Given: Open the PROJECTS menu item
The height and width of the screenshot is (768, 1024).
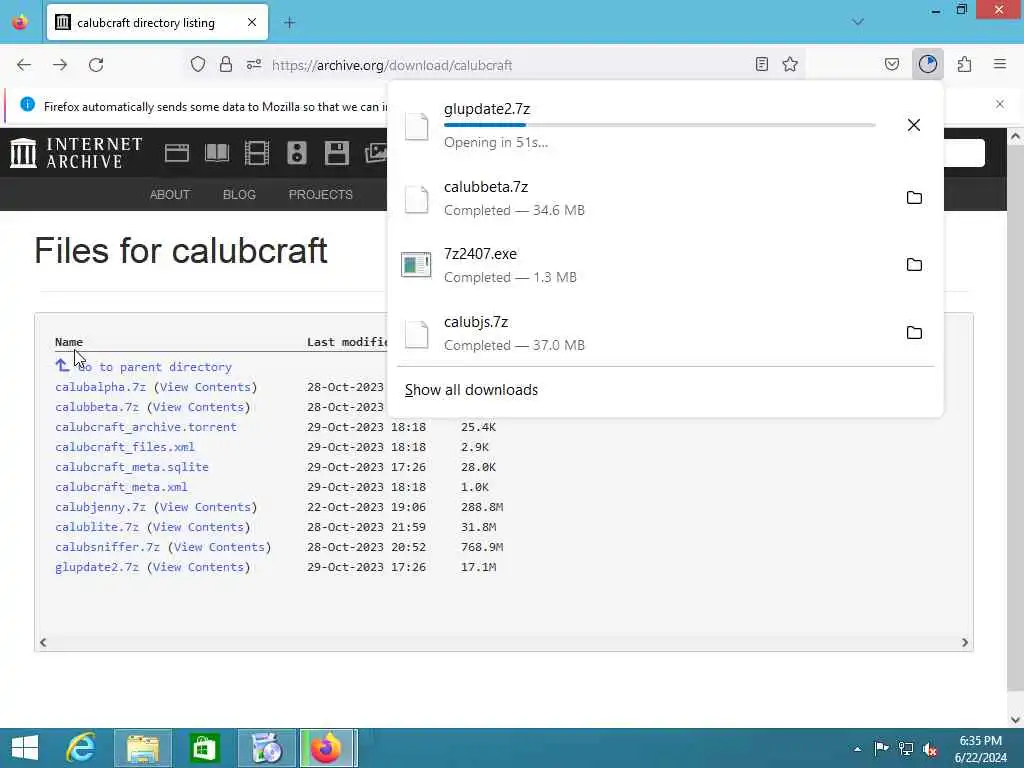Looking at the screenshot, I should (321, 195).
